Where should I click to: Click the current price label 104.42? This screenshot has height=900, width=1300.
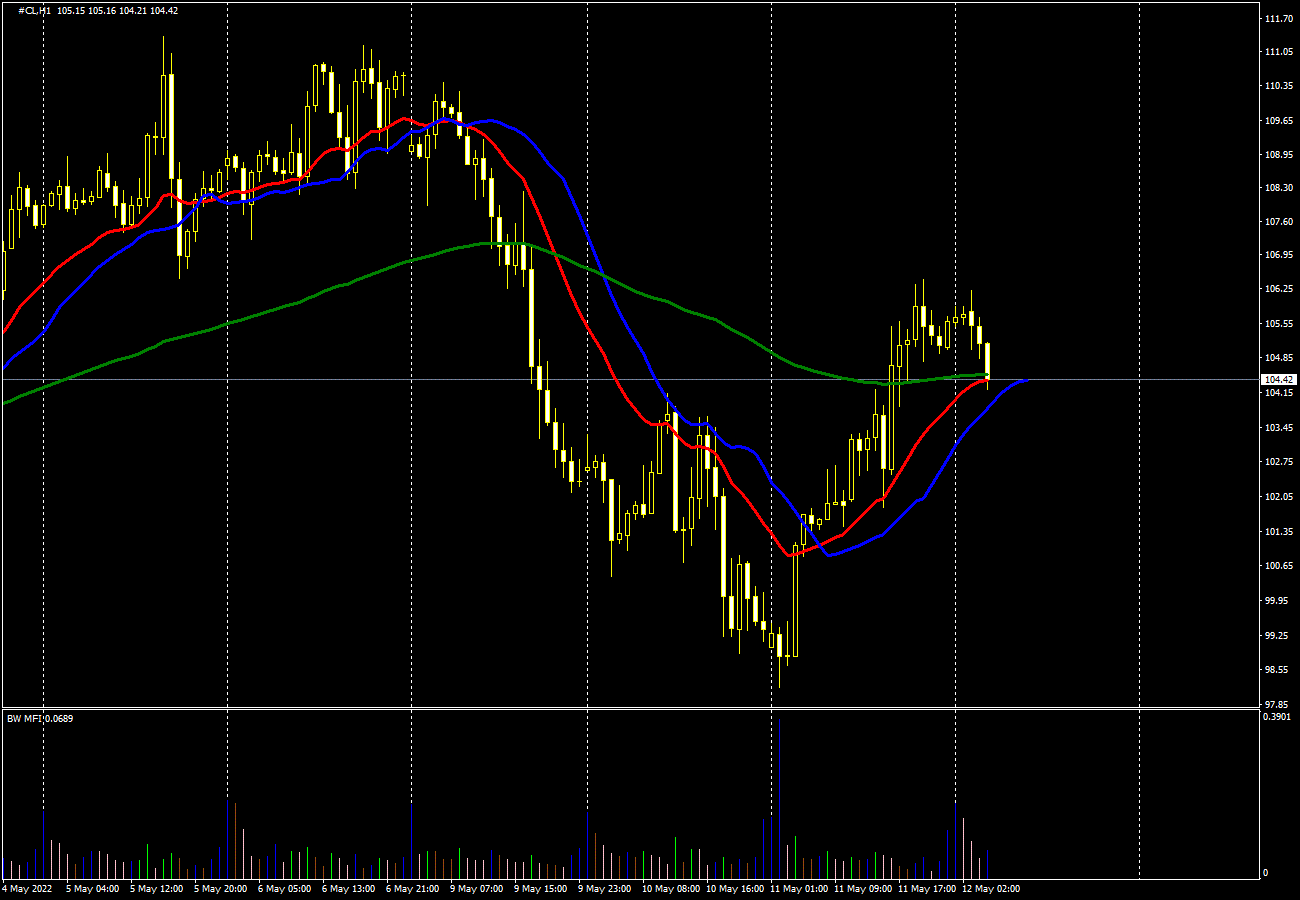[x=1279, y=380]
